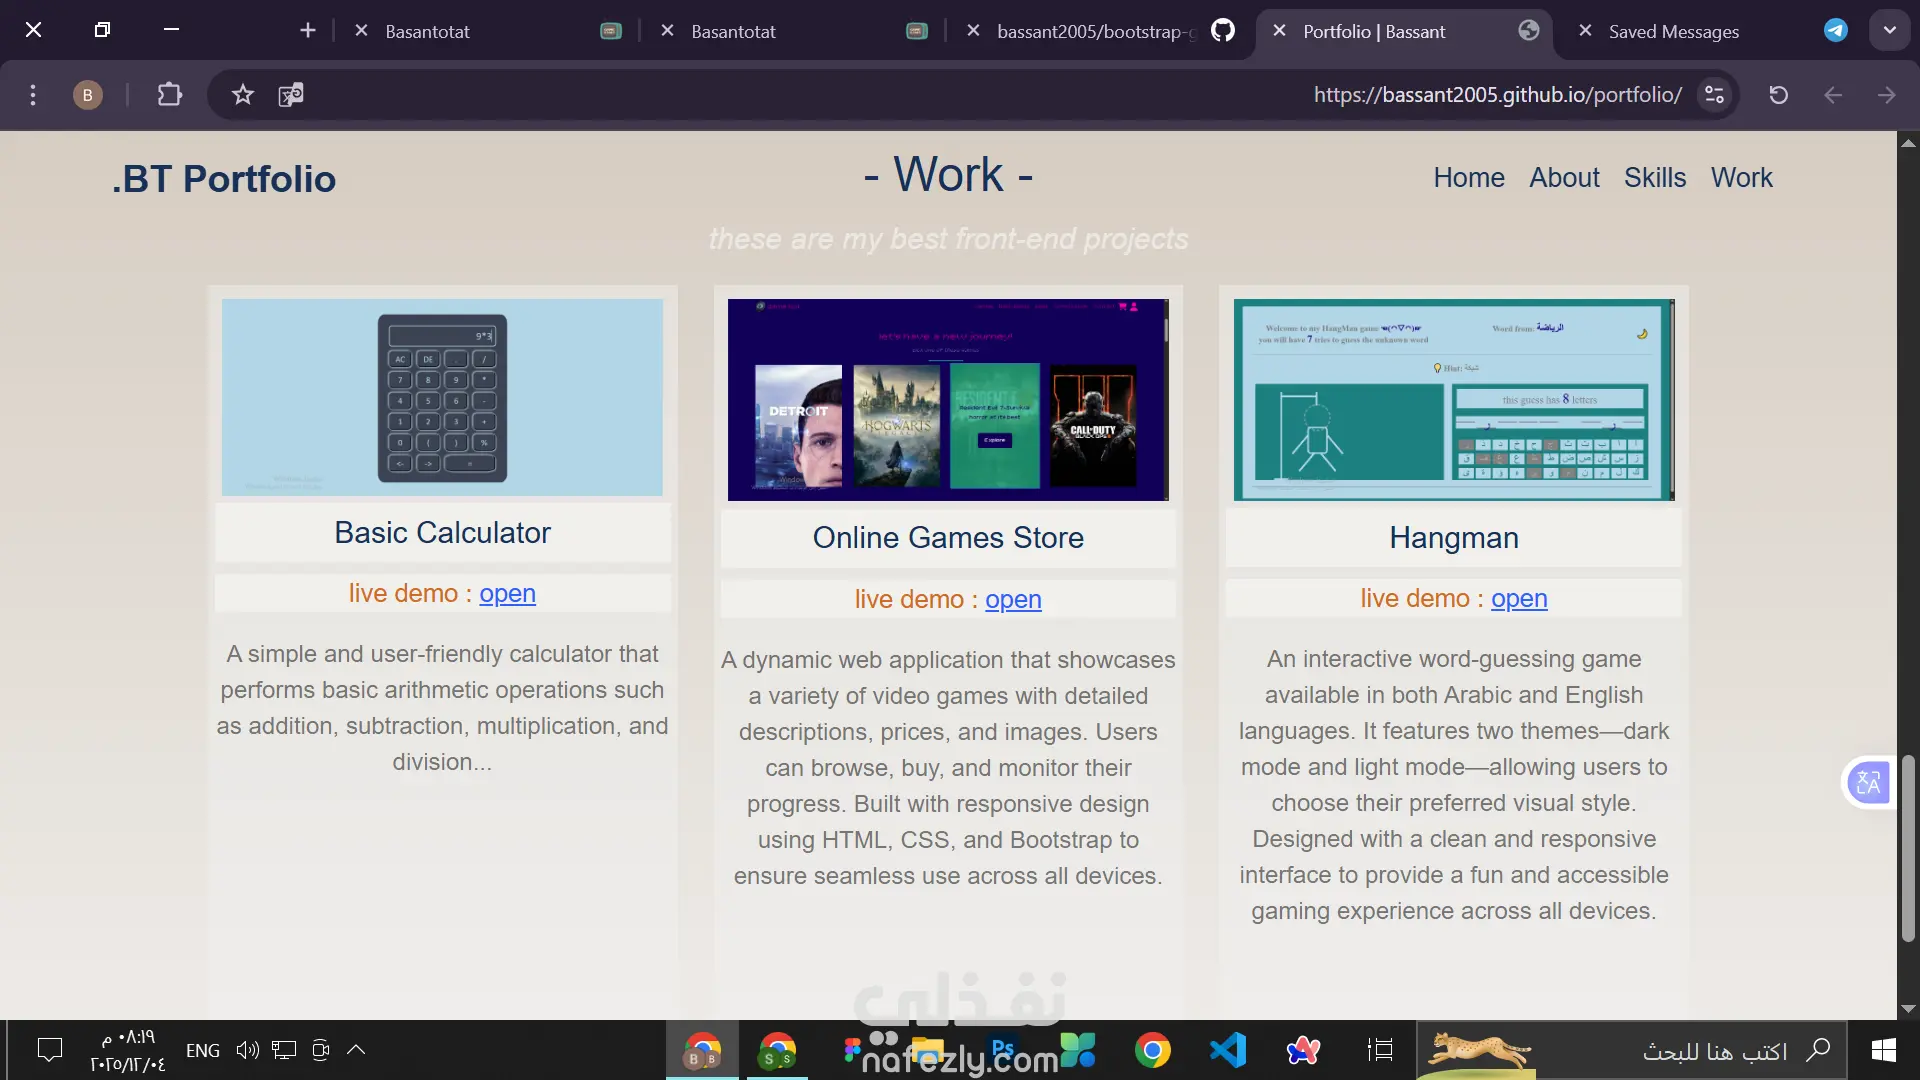
Task: Click Skills in navigation bar
Action: pyautogui.click(x=1654, y=178)
